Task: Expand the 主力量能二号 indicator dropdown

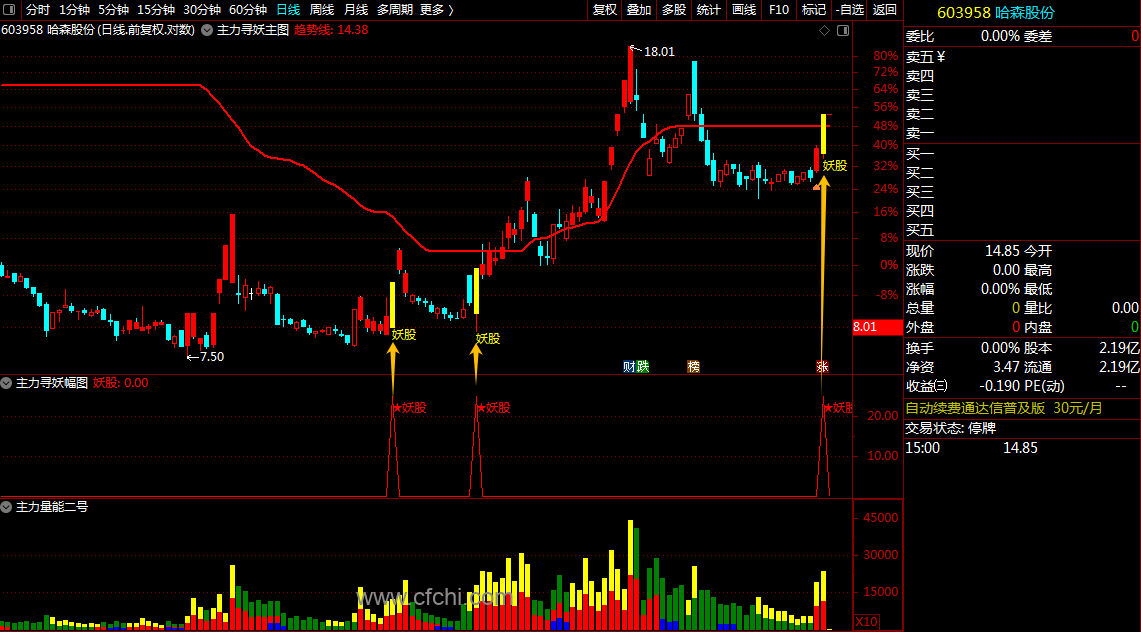Action: pos(7,507)
